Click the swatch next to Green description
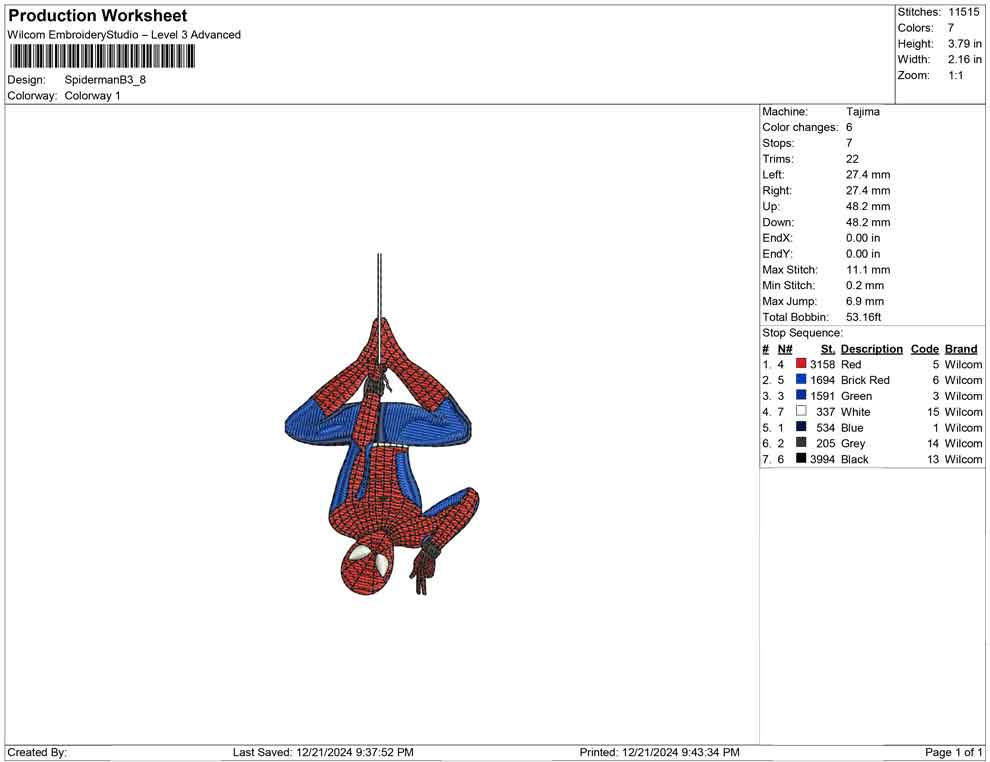Viewport: 990px width, 762px height. coord(801,396)
